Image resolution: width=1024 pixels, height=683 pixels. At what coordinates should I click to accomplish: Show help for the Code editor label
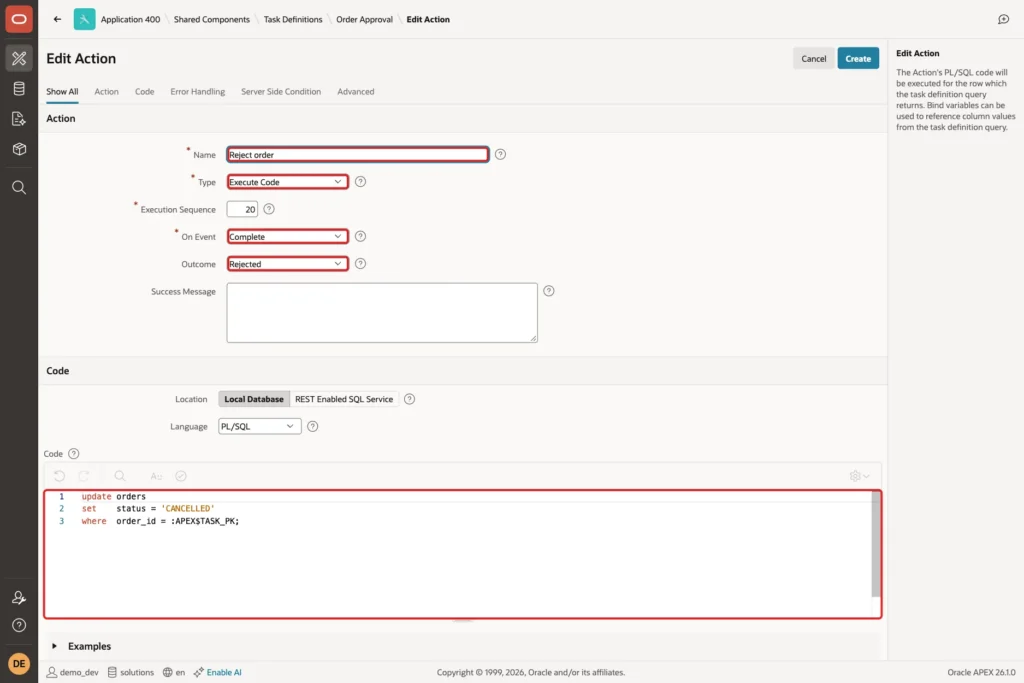(x=74, y=453)
